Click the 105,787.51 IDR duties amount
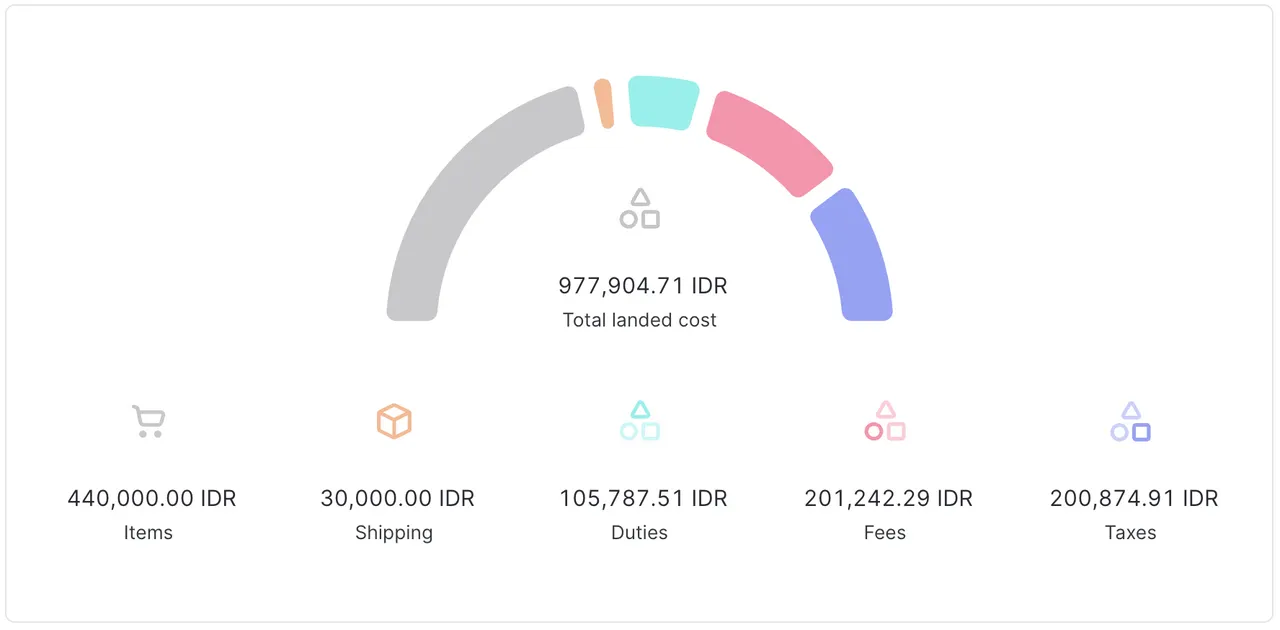Image resolution: width=1280 pixels, height=630 pixels. (643, 498)
